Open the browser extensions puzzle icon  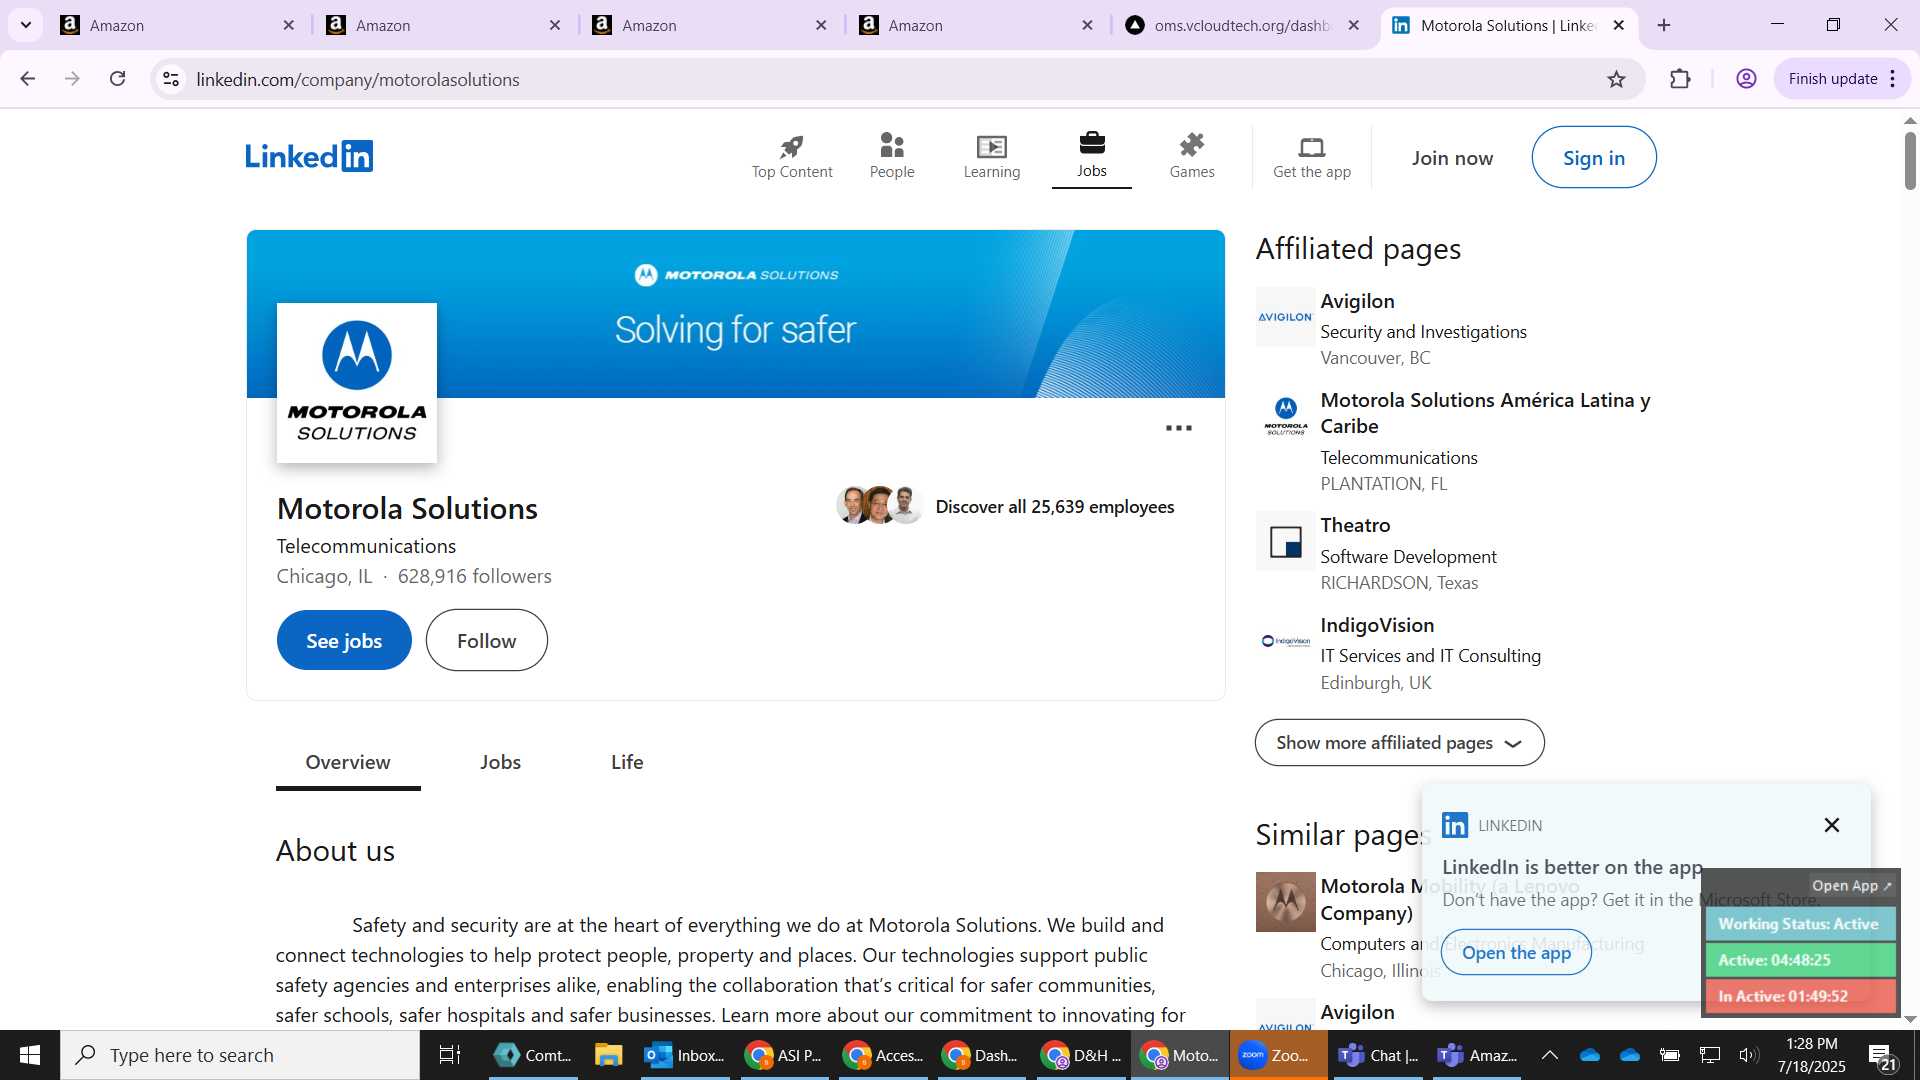pos(1681,79)
